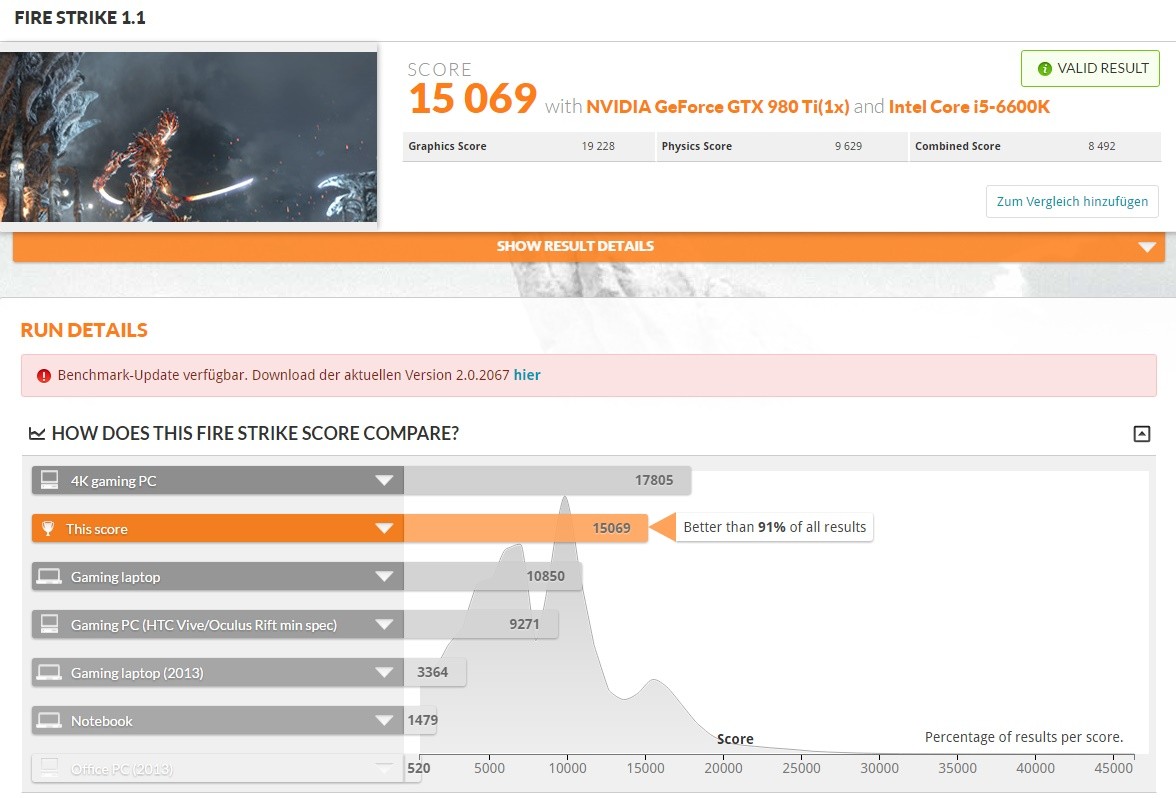Open the Intel Core i5-6600K link
Screen dimensions: 1176x798
[969, 106]
